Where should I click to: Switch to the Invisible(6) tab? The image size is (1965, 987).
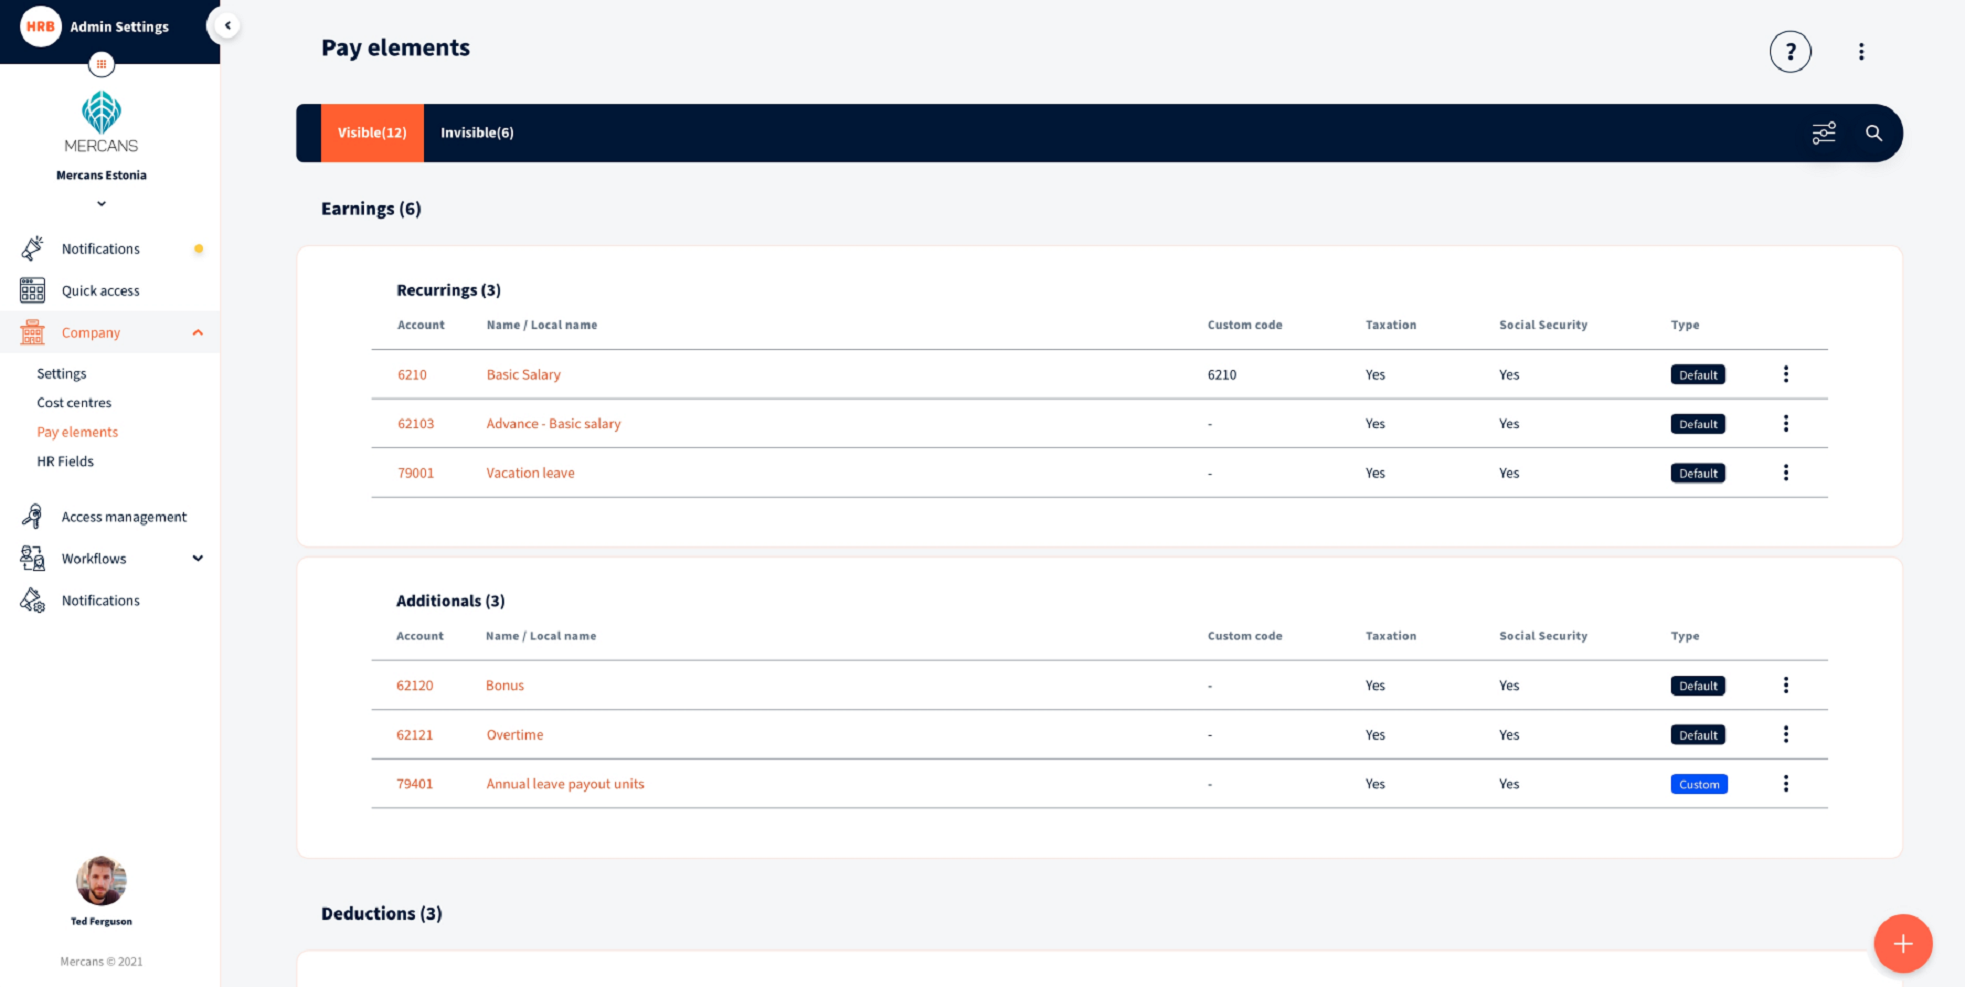point(477,132)
